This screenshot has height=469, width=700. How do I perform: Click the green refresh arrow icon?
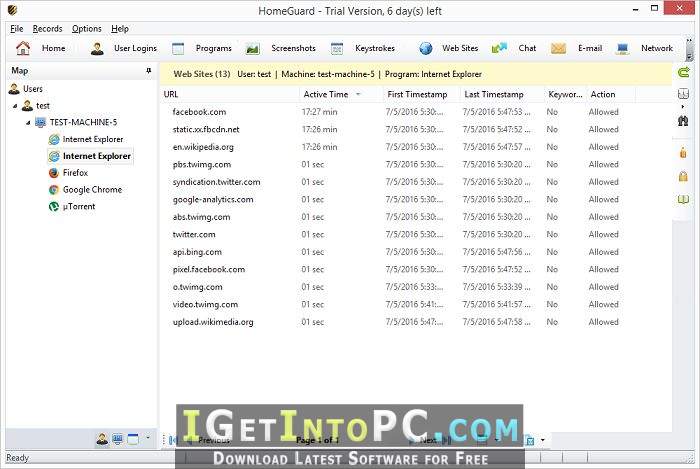pos(683,72)
